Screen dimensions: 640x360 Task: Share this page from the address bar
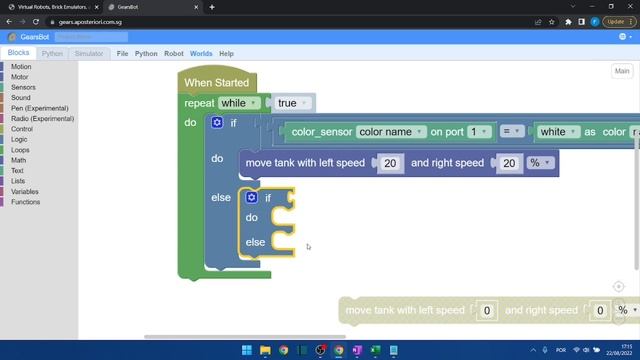click(x=538, y=22)
